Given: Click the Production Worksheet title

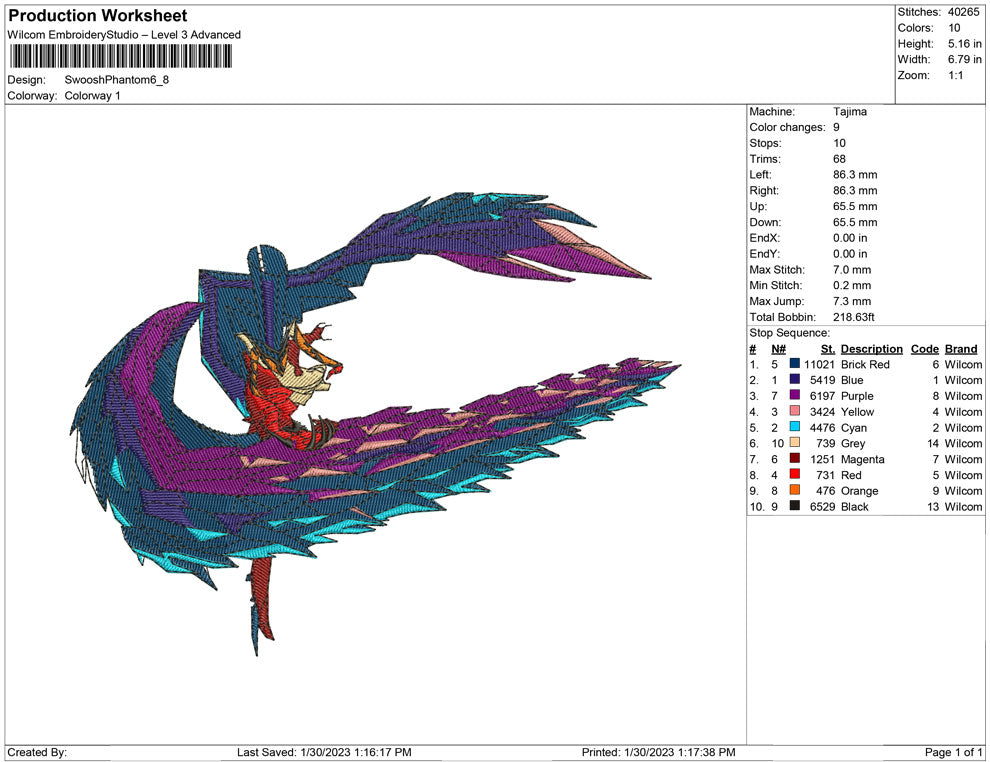Looking at the screenshot, I should [98, 16].
